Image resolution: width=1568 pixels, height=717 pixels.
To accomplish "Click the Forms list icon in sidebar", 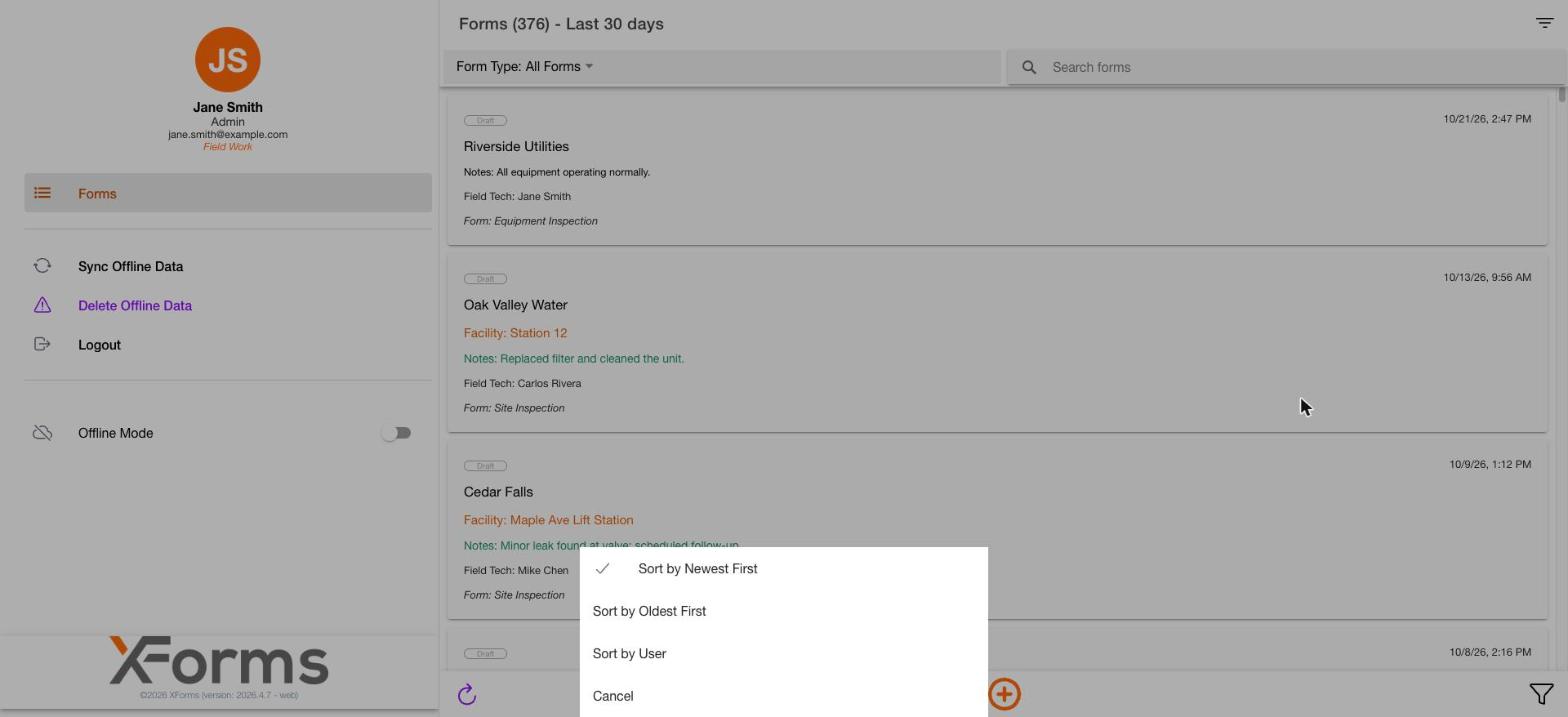I will pyautogui.click(x=42, y=193).
